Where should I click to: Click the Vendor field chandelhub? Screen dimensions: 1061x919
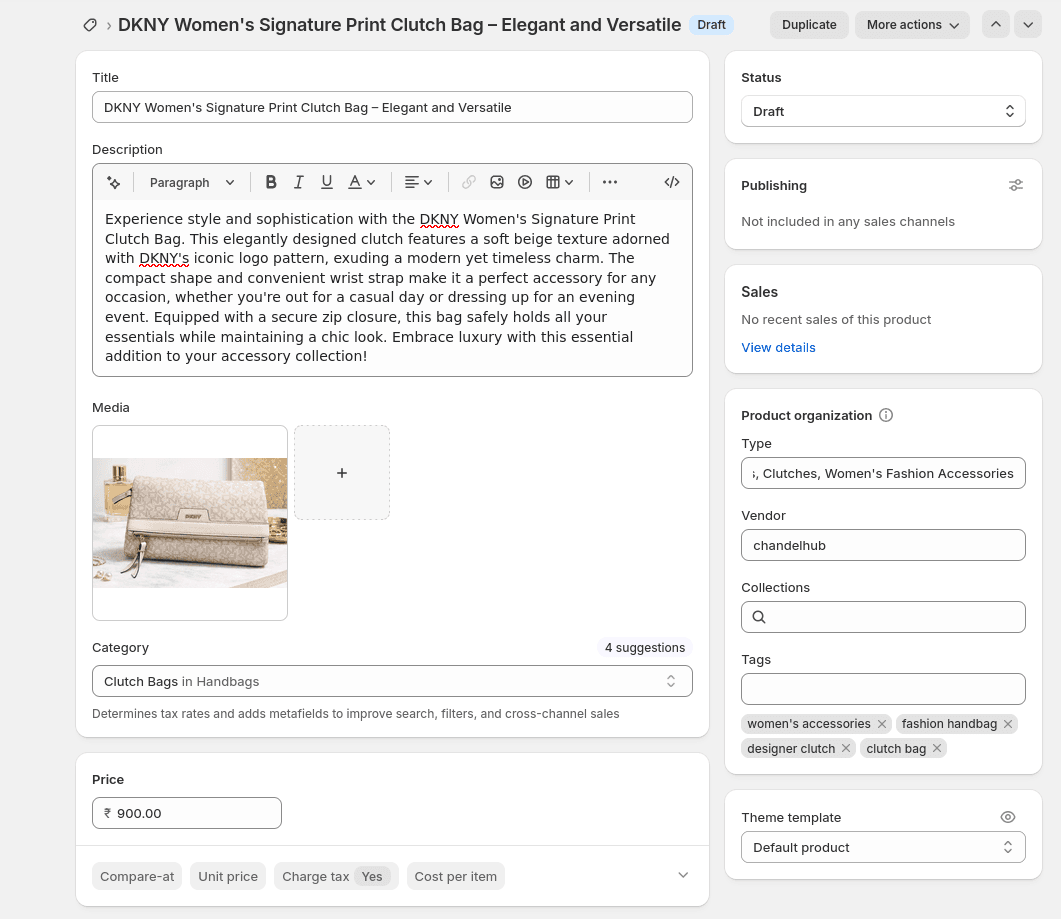point(883,545)
